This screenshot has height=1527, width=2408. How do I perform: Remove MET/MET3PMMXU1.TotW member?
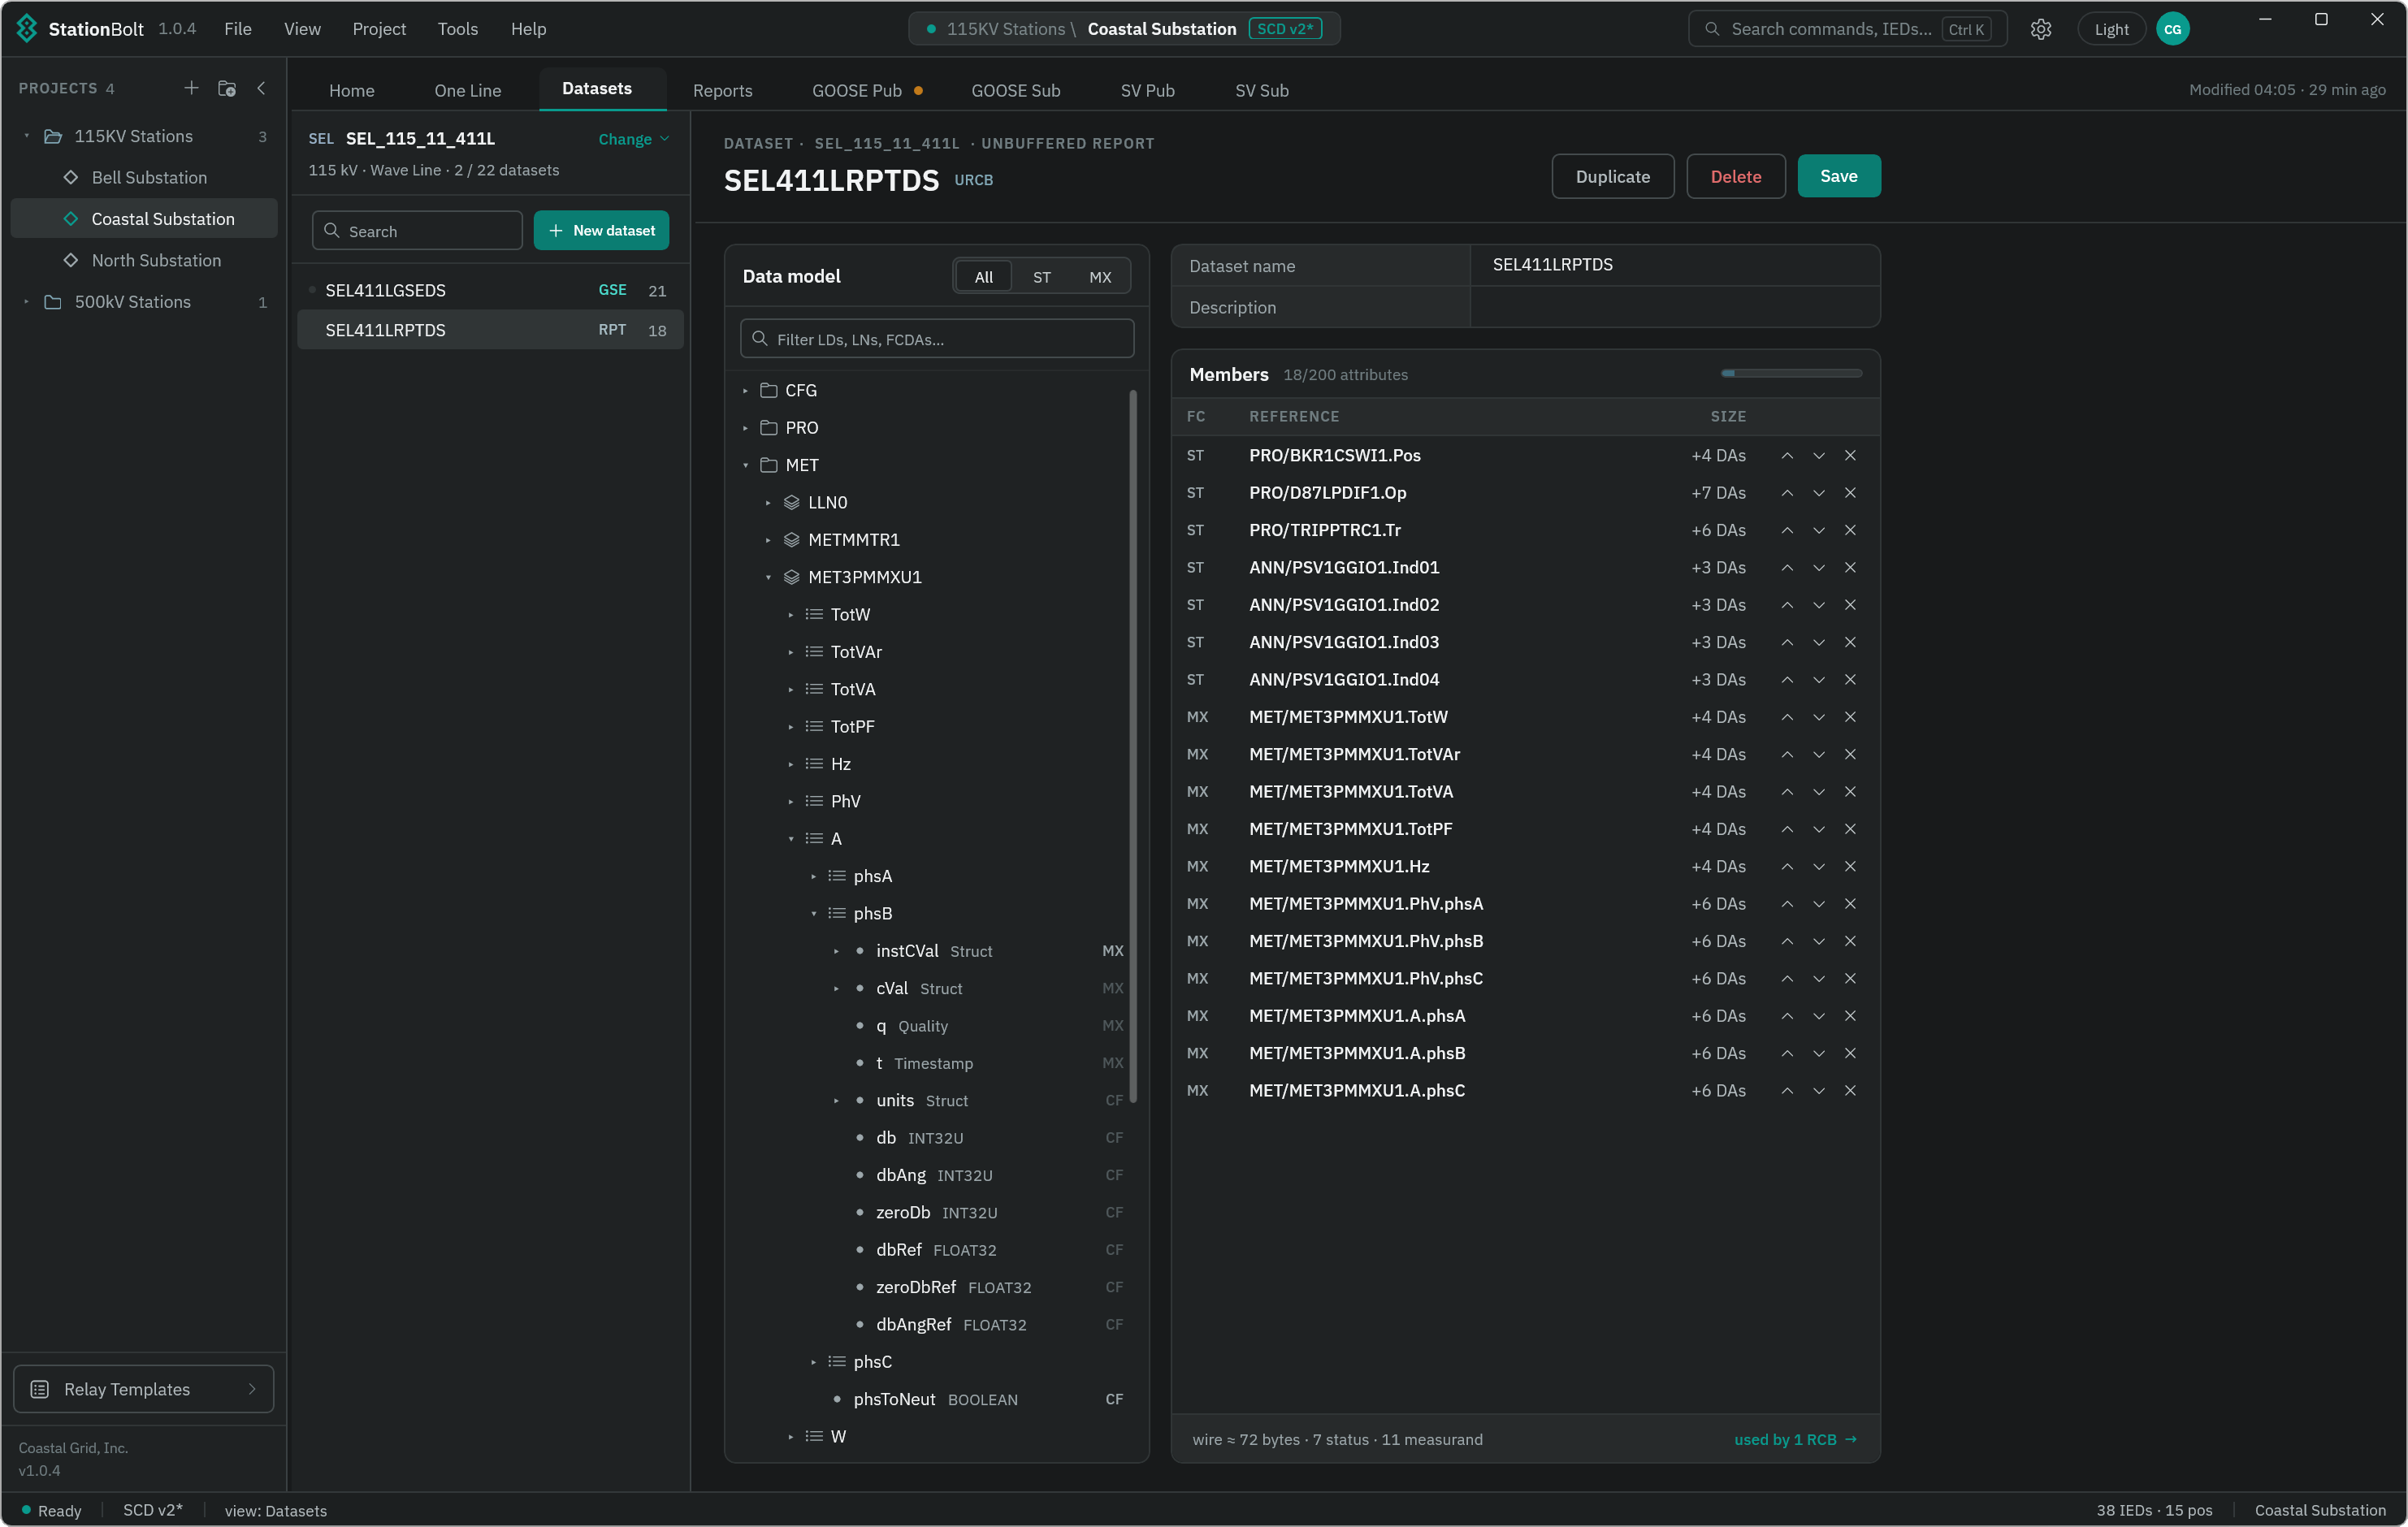[1849, 717]
